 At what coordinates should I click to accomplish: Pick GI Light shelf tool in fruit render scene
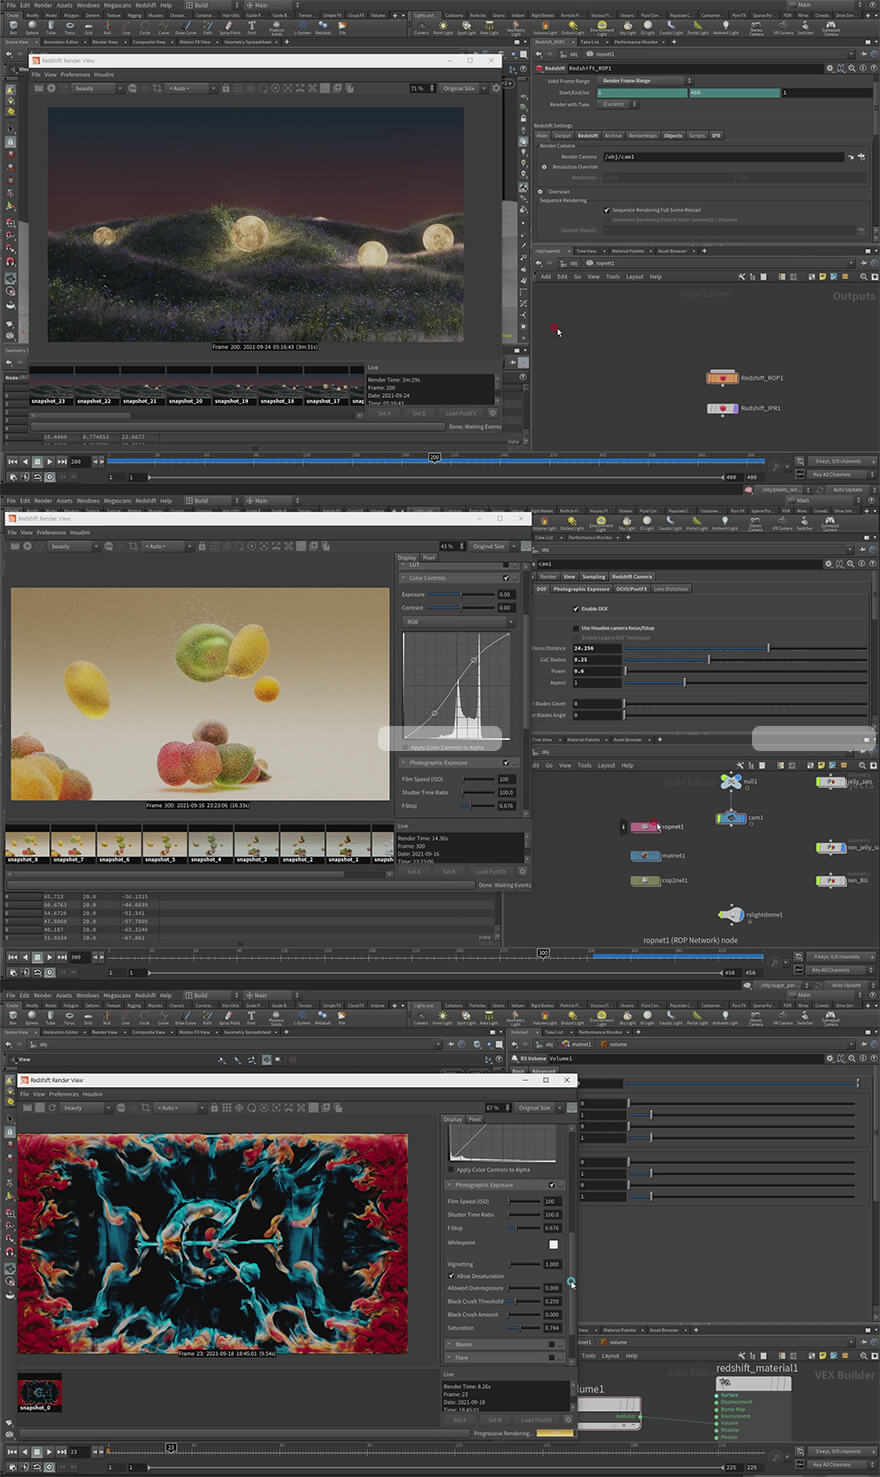point(646,522)
